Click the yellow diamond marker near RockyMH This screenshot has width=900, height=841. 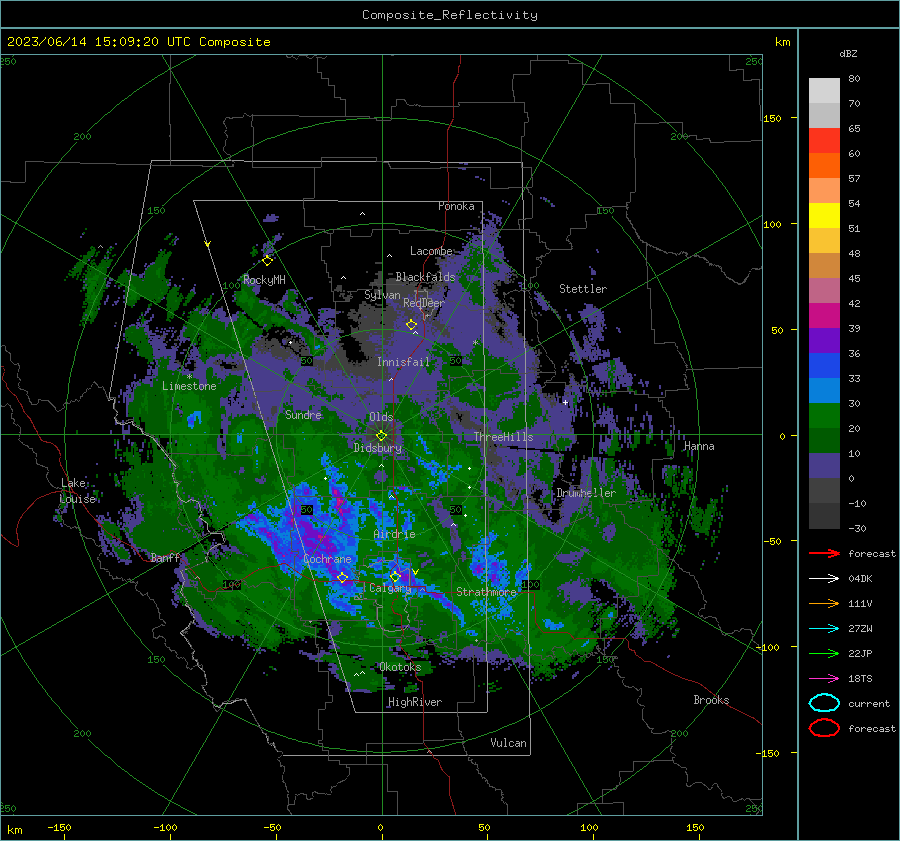tap(267, 261)
